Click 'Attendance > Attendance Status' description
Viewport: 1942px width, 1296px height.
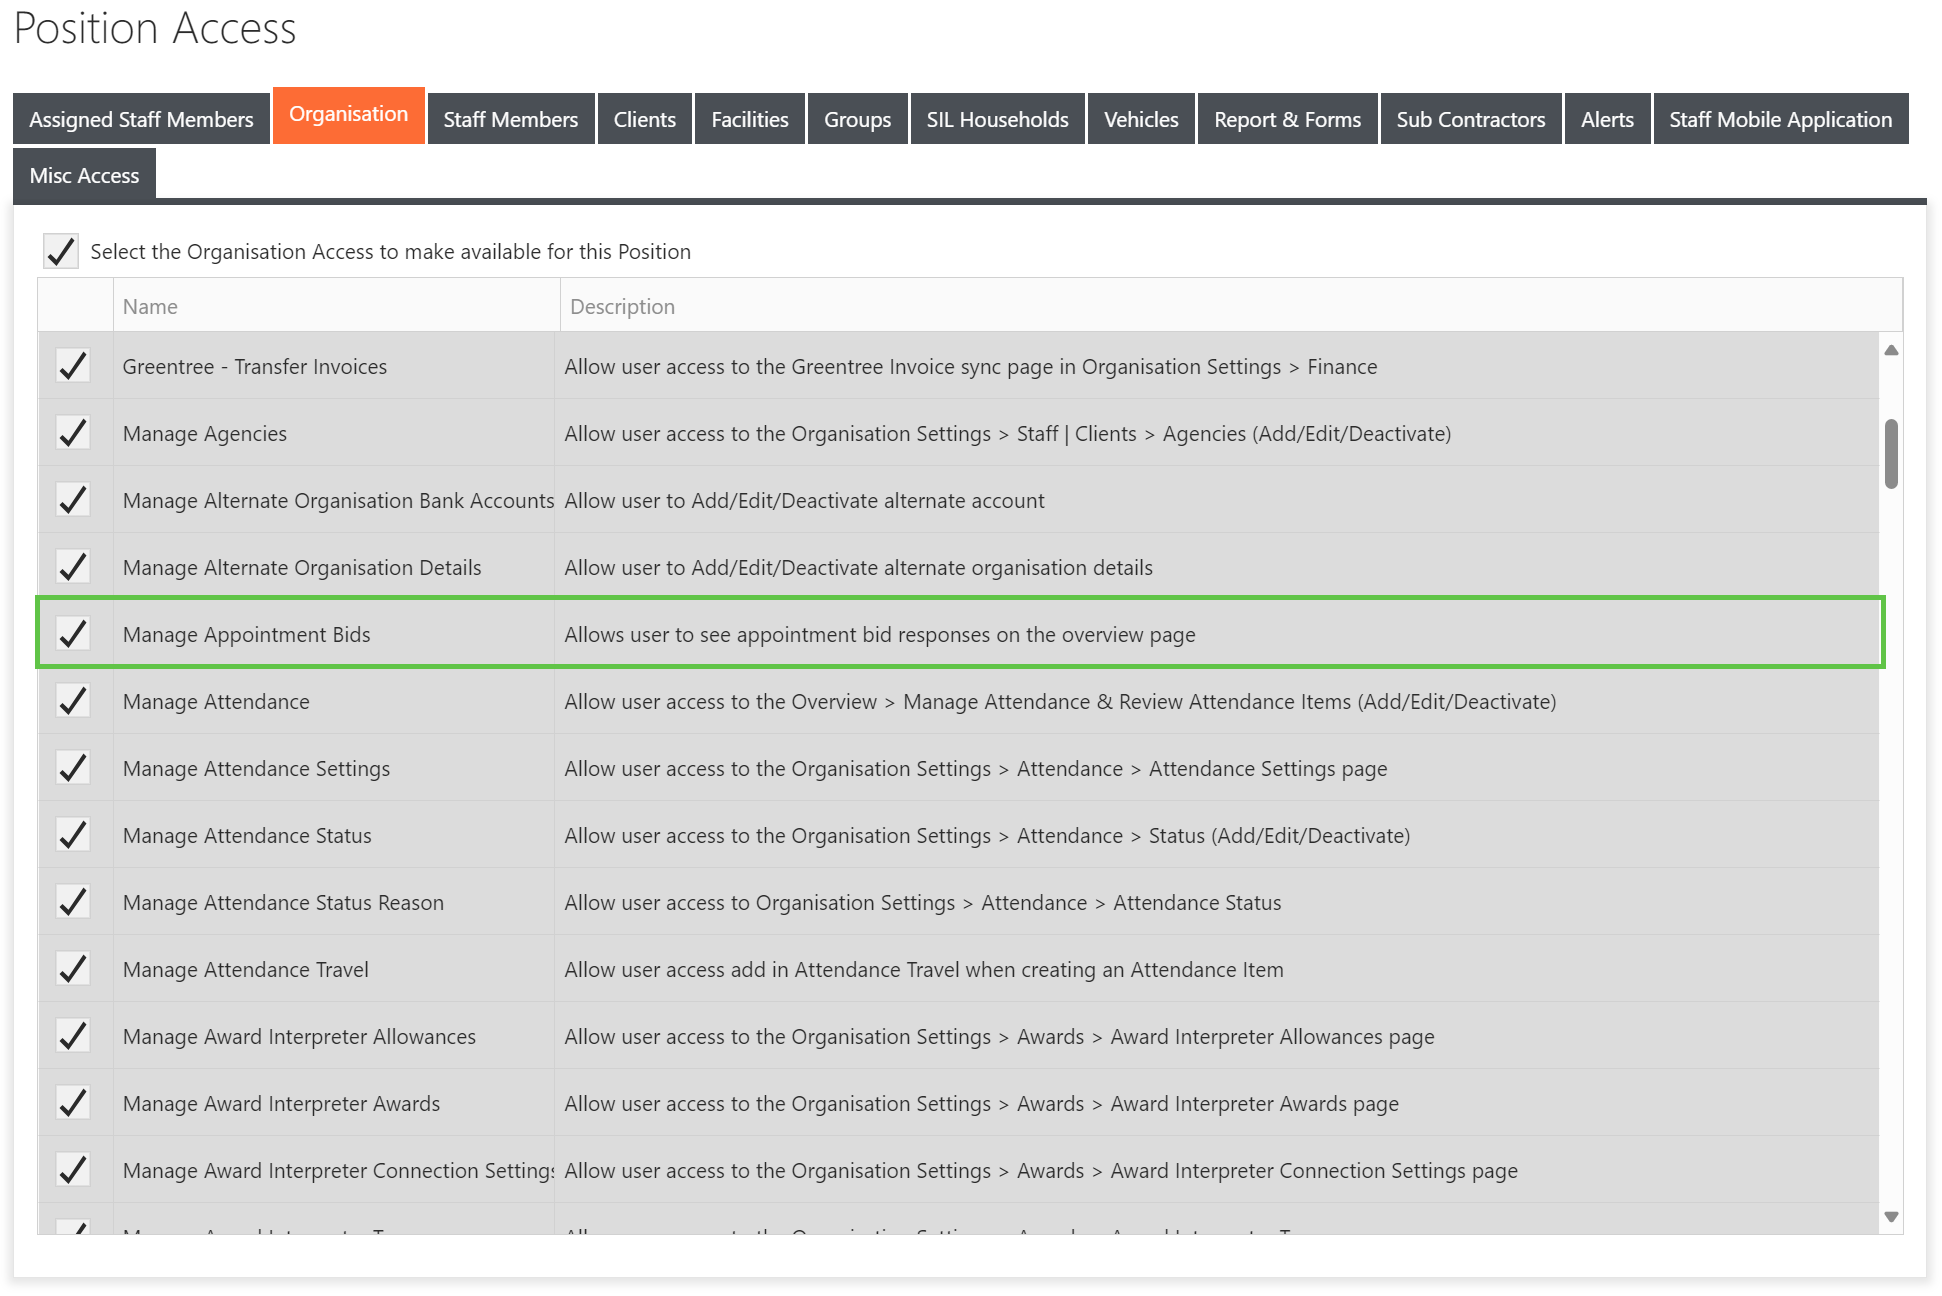923,903
